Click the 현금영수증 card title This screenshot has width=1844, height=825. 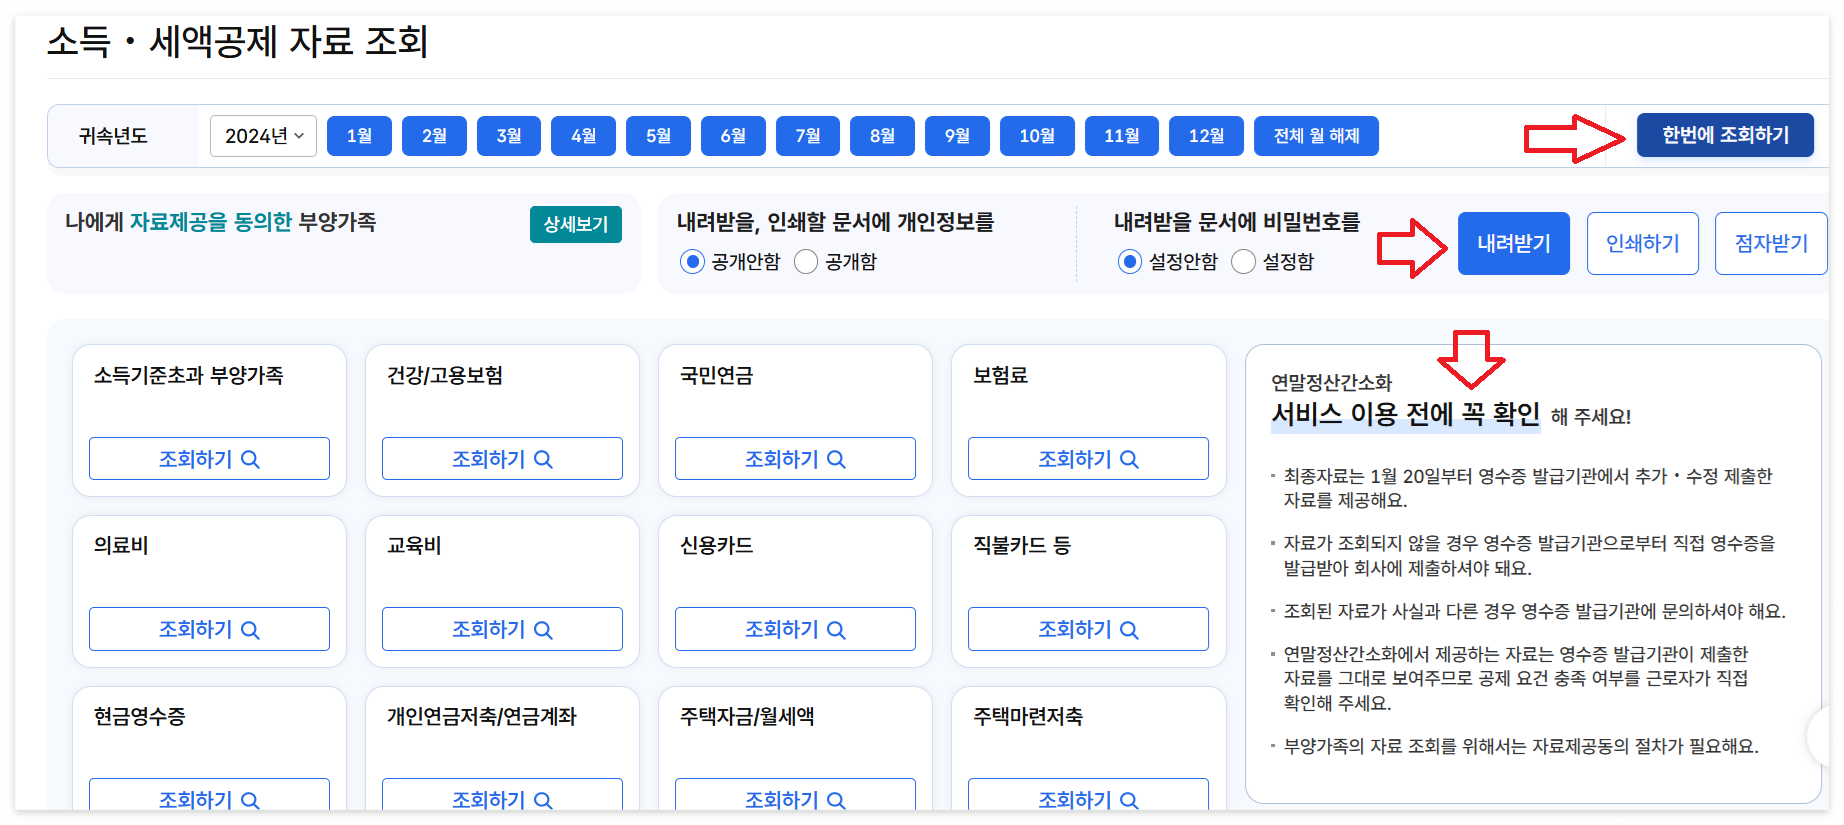pos(139,717)
